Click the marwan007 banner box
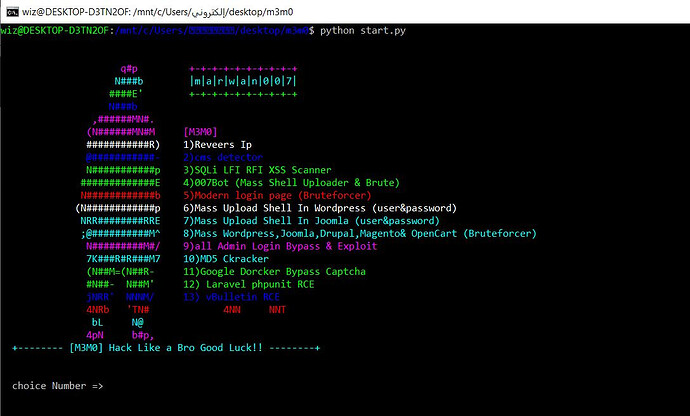 pos(243,80)
